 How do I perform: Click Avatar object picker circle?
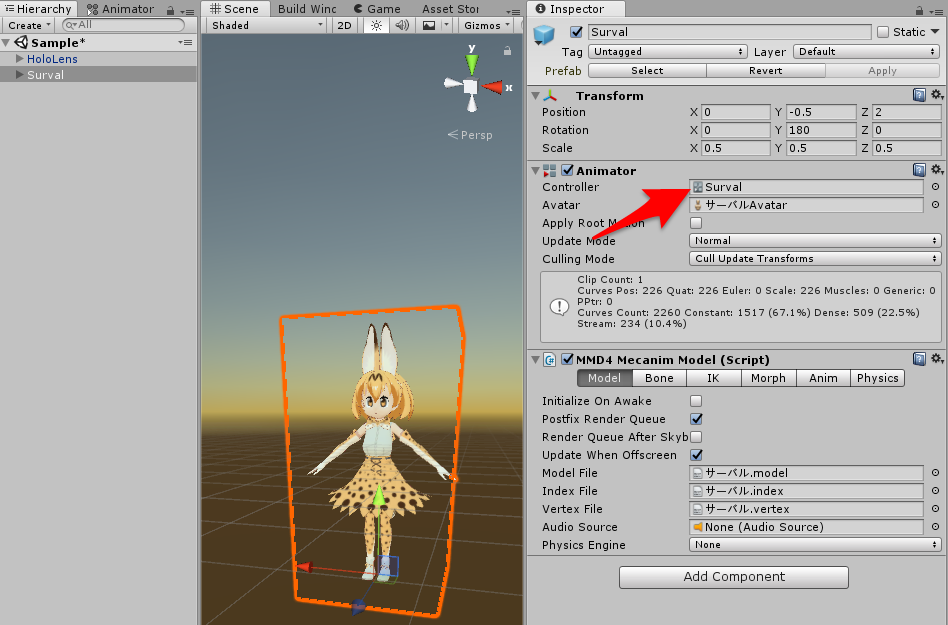(935, 205)
